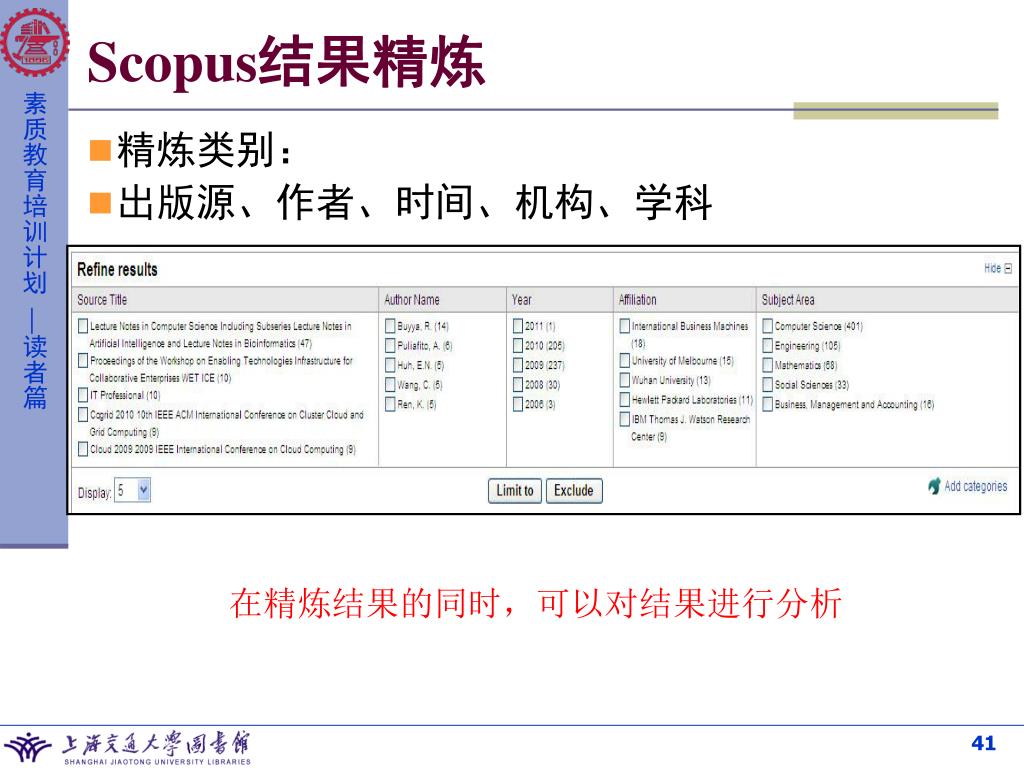Check the Huh, E.N. author box
1024x768 pixels.
pyautogui.click(x=390, y=364)
